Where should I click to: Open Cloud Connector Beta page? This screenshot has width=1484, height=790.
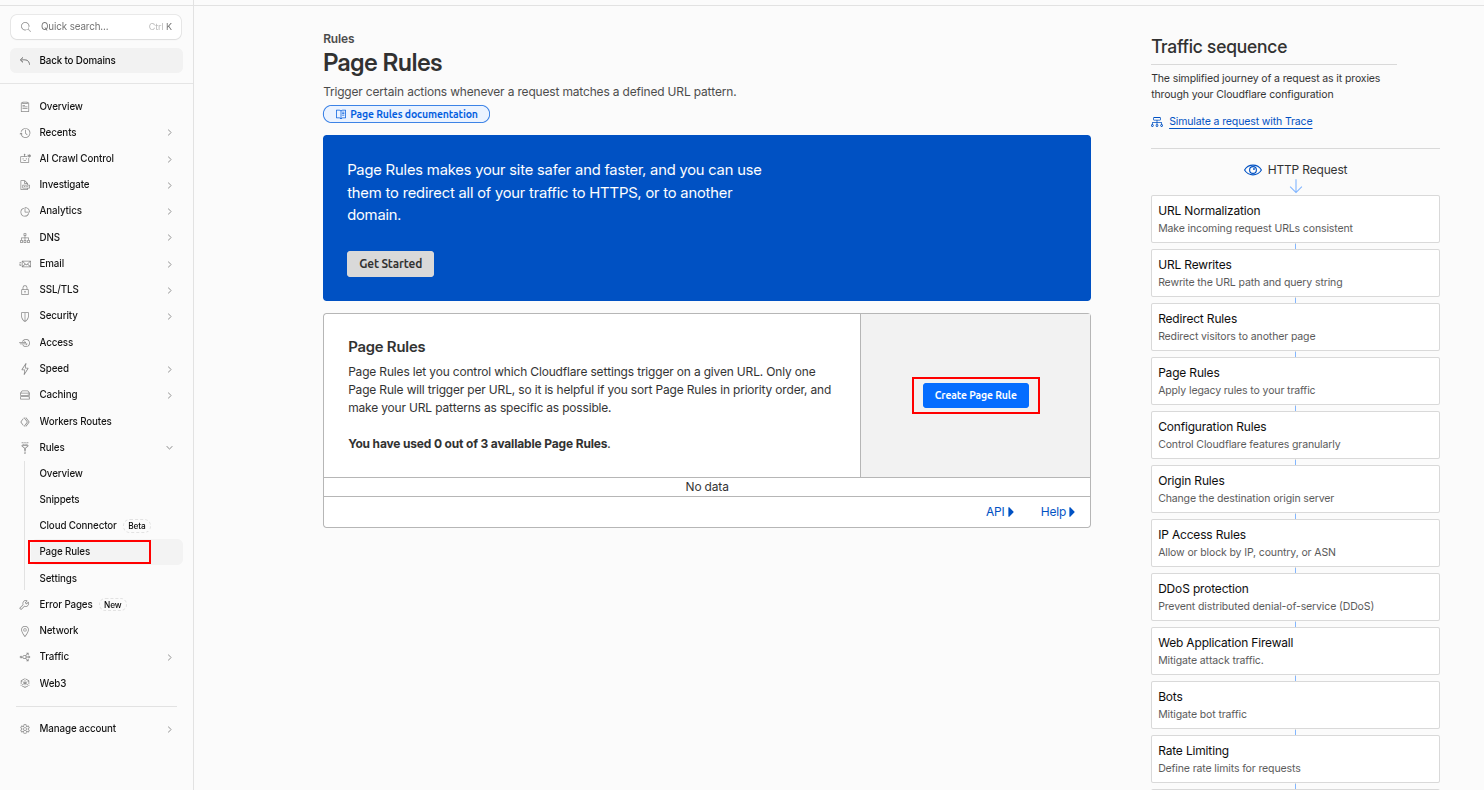[x=93, y=525]
